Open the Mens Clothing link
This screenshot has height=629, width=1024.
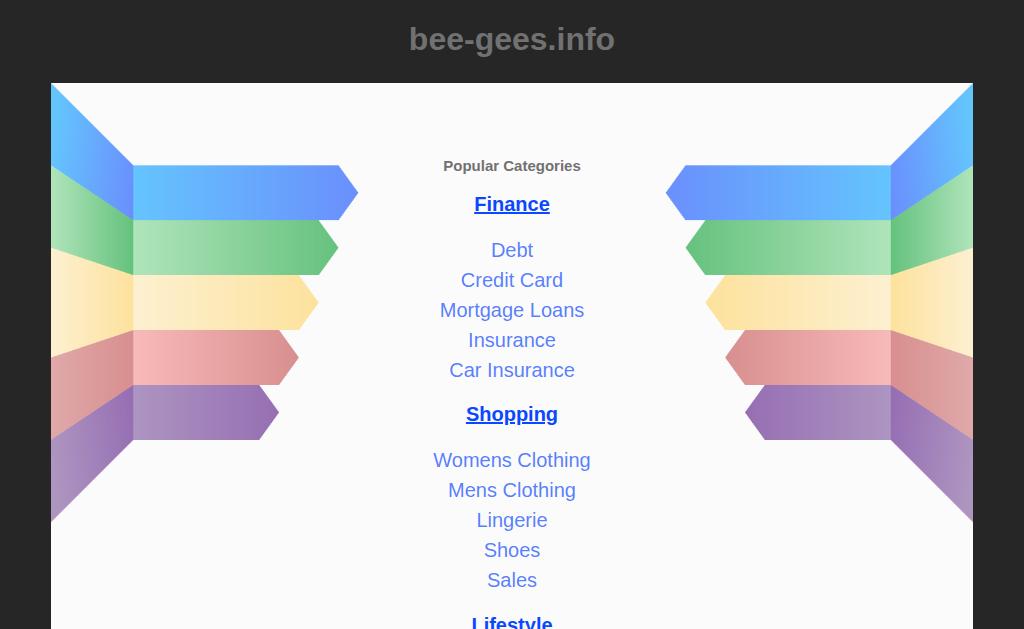click(512, 491)
